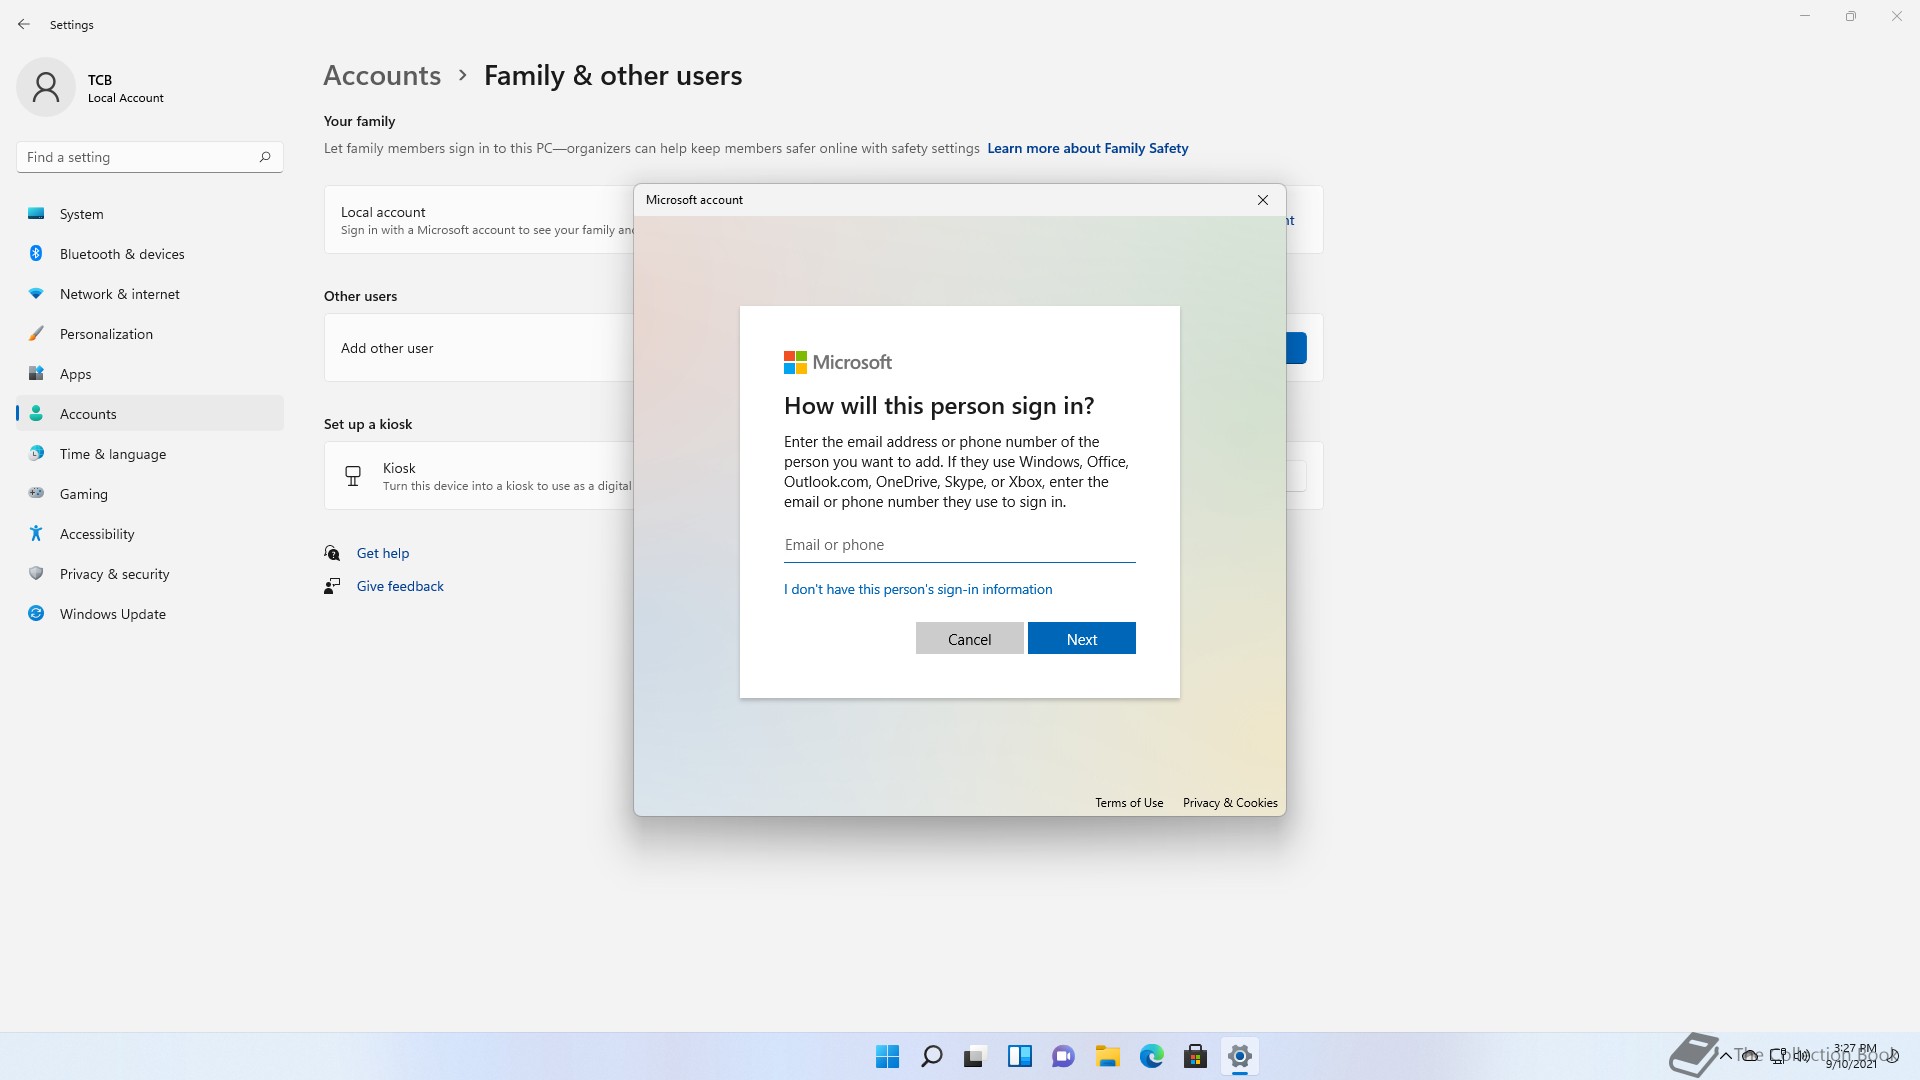The image size is (1920, 1080).
Task: Open Accessibility settings
Action: point(150,534)
